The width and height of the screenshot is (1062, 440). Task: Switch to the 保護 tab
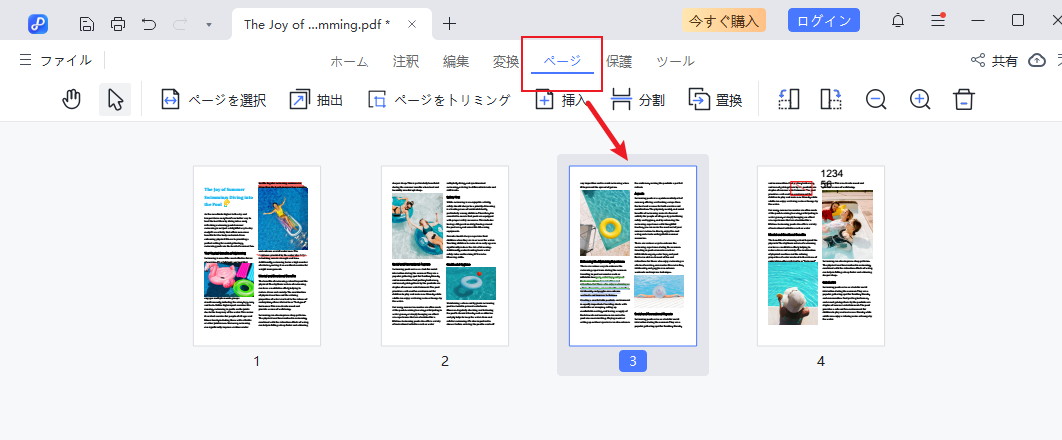coord(619,62)
